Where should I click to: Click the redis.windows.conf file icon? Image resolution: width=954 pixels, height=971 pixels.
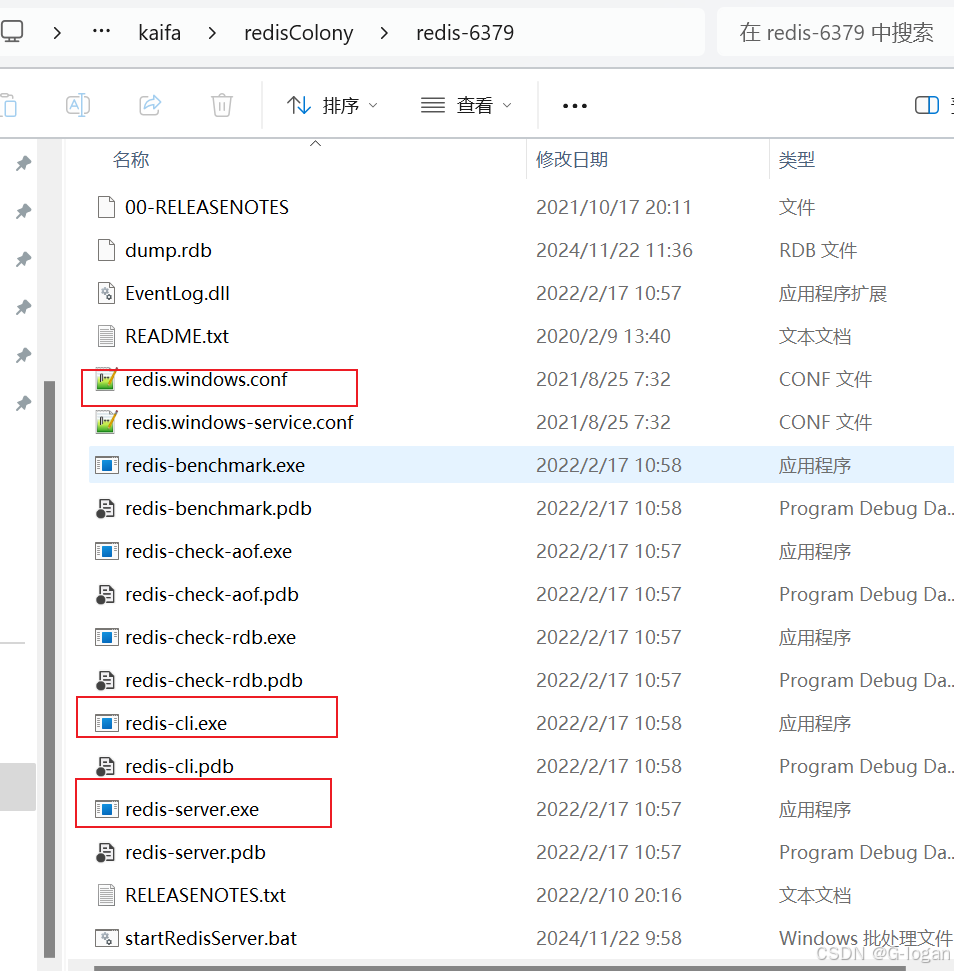[106, 379]
